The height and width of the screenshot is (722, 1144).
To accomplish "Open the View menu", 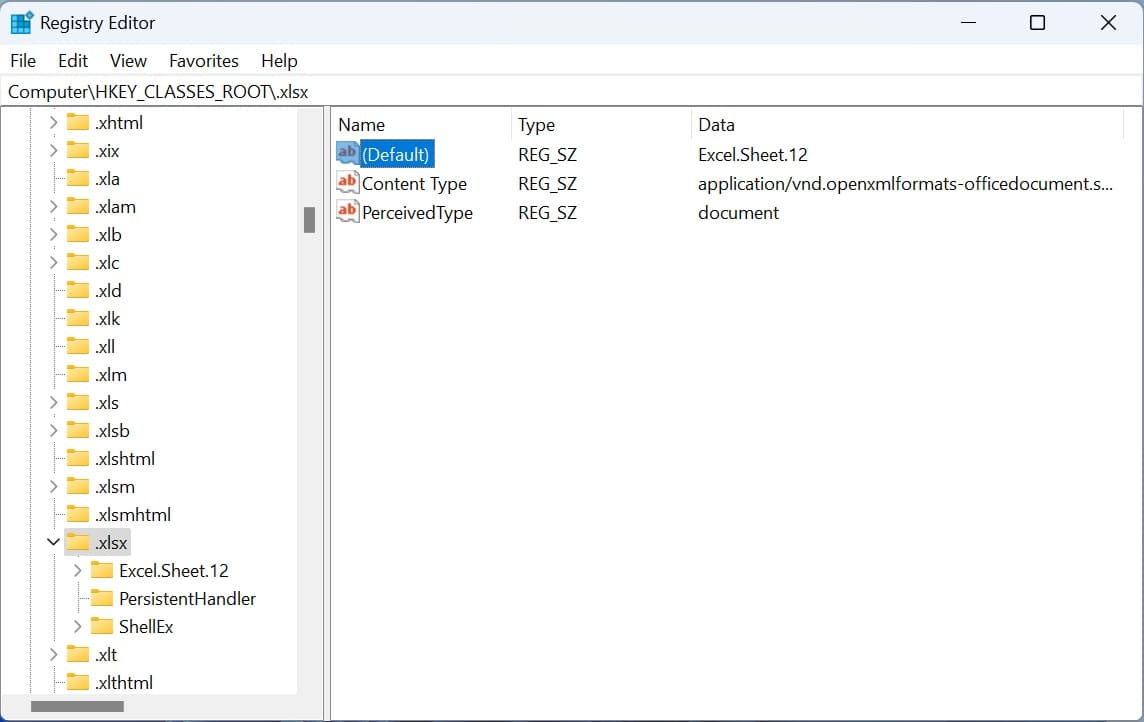I will 128,61.
